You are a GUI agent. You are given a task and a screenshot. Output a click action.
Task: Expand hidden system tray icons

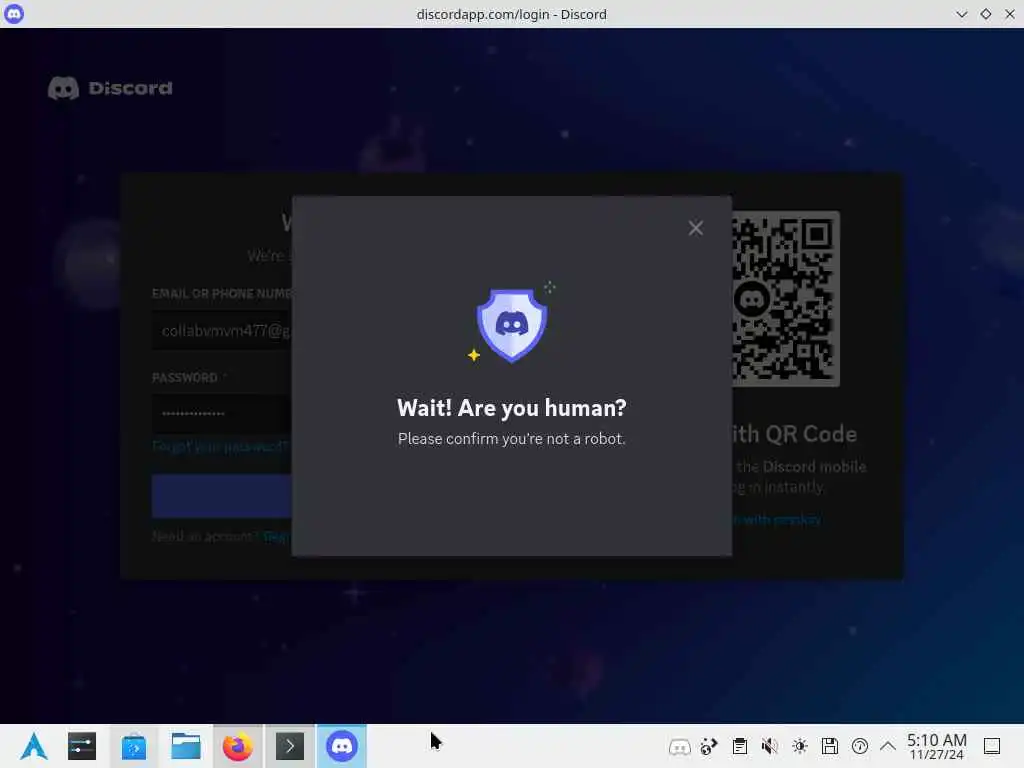tap(888, 746)
